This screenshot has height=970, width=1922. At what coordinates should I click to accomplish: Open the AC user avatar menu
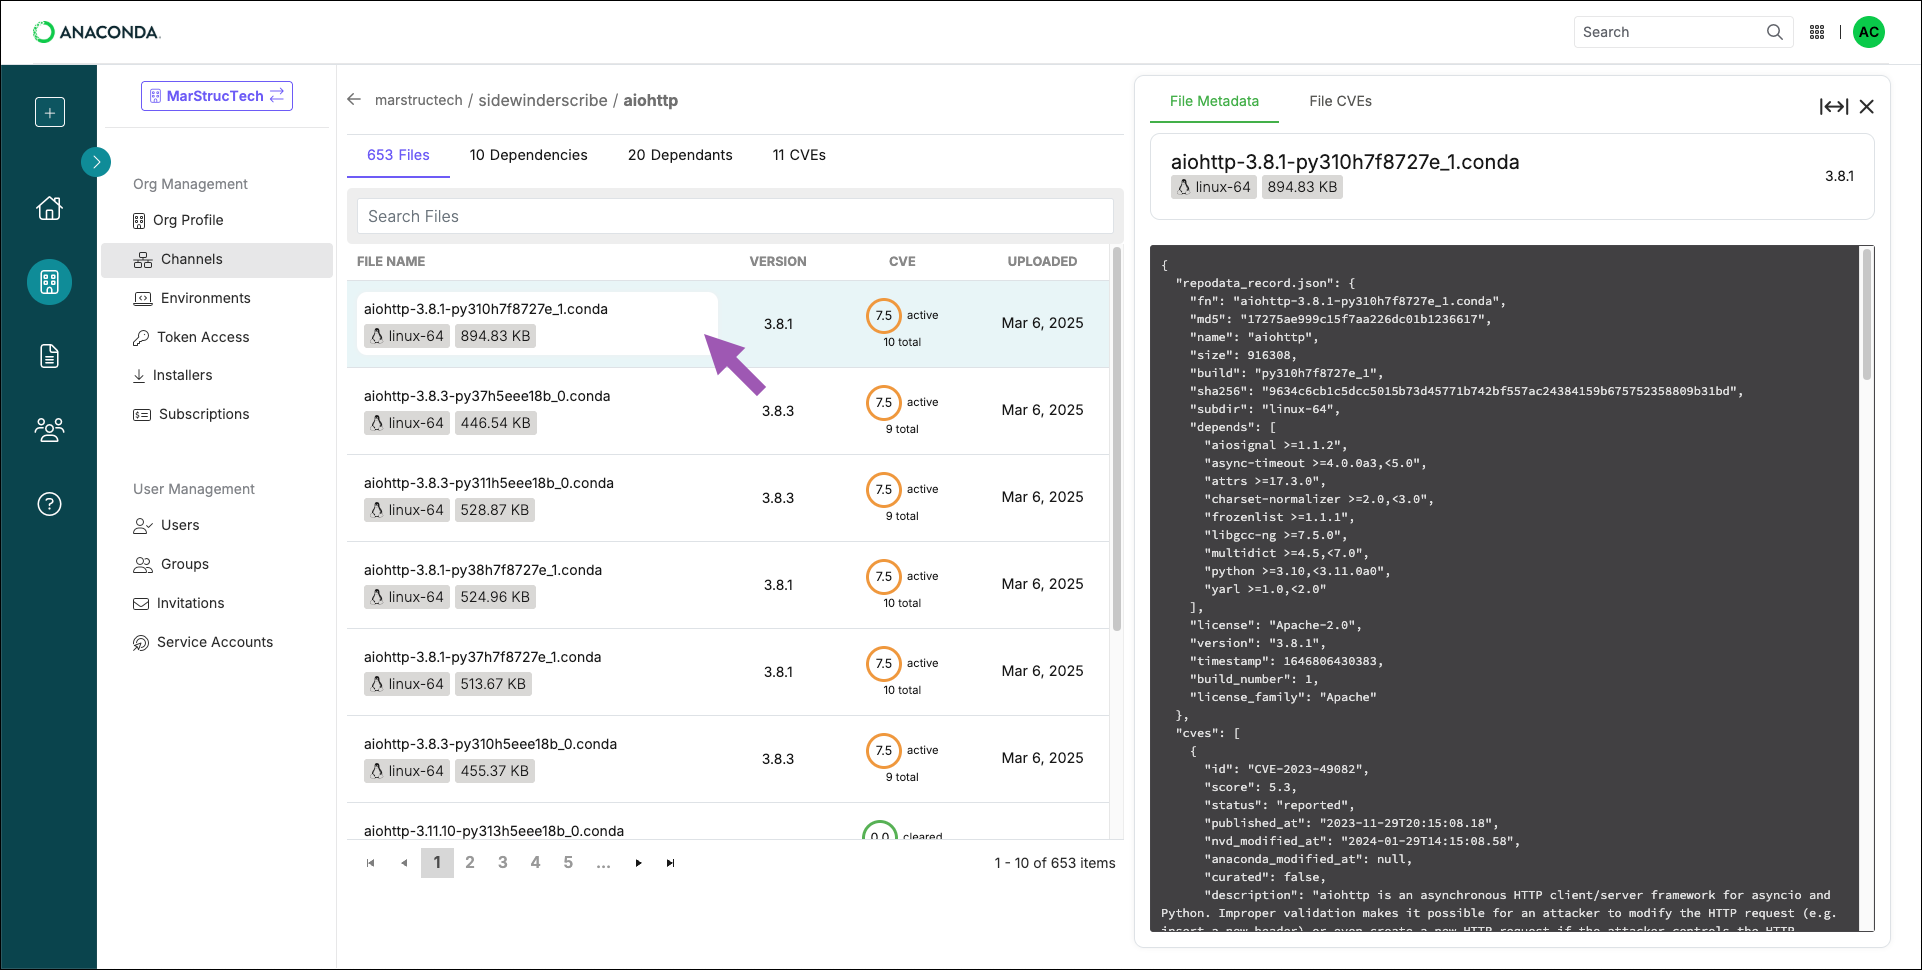[x=1869, y=32]
